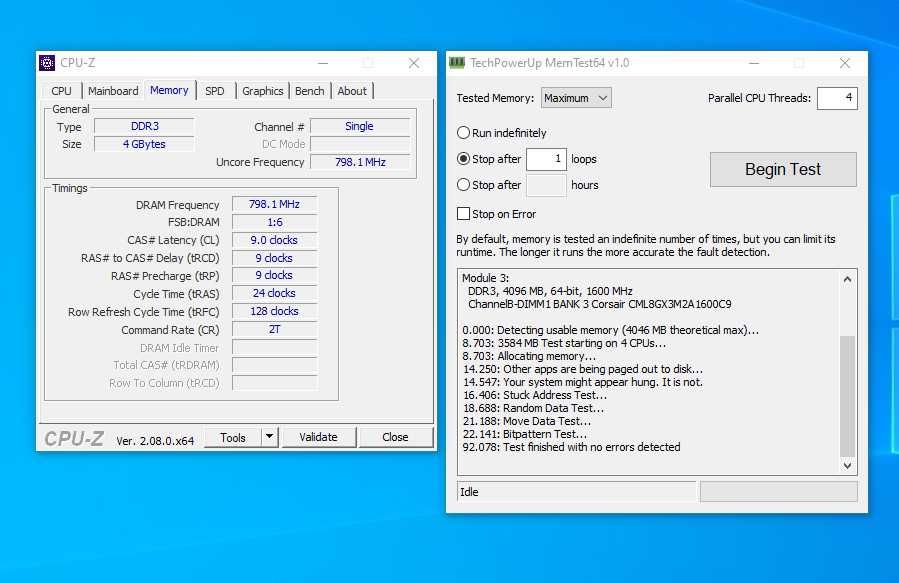Switch to the Mainboard tab

coord(113,91)
